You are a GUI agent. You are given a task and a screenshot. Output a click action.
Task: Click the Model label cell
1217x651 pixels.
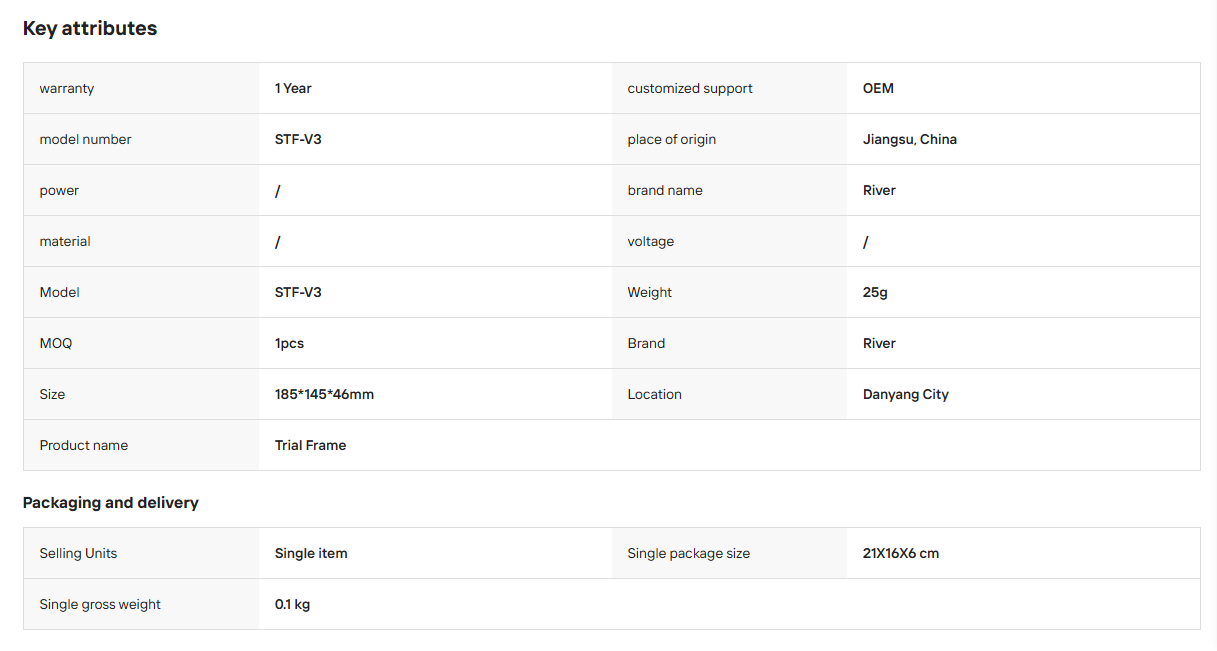click(141, 292)
